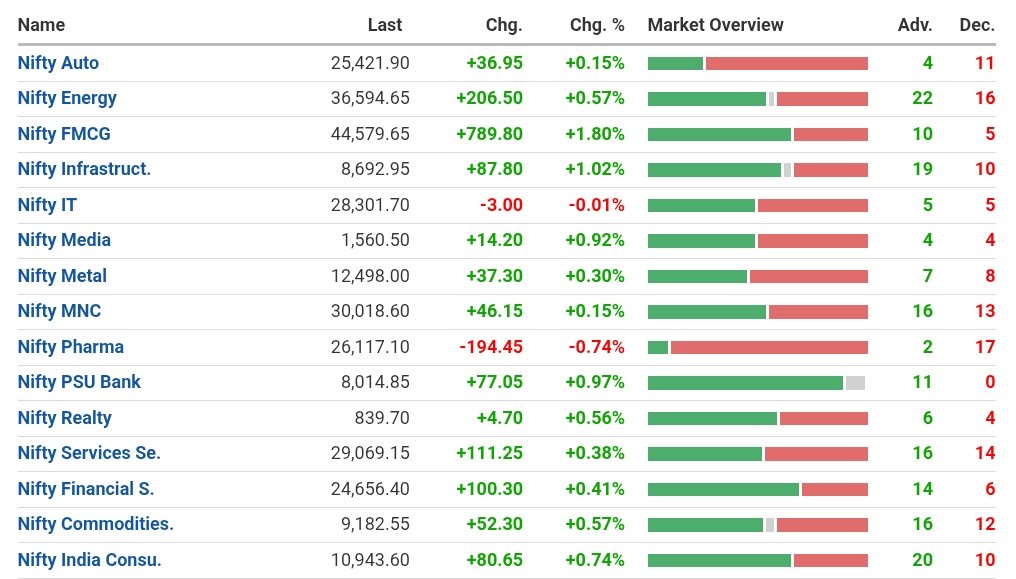
Task: Open the Nifty Infrastruct. index link
Action: [x=84, y=169]
